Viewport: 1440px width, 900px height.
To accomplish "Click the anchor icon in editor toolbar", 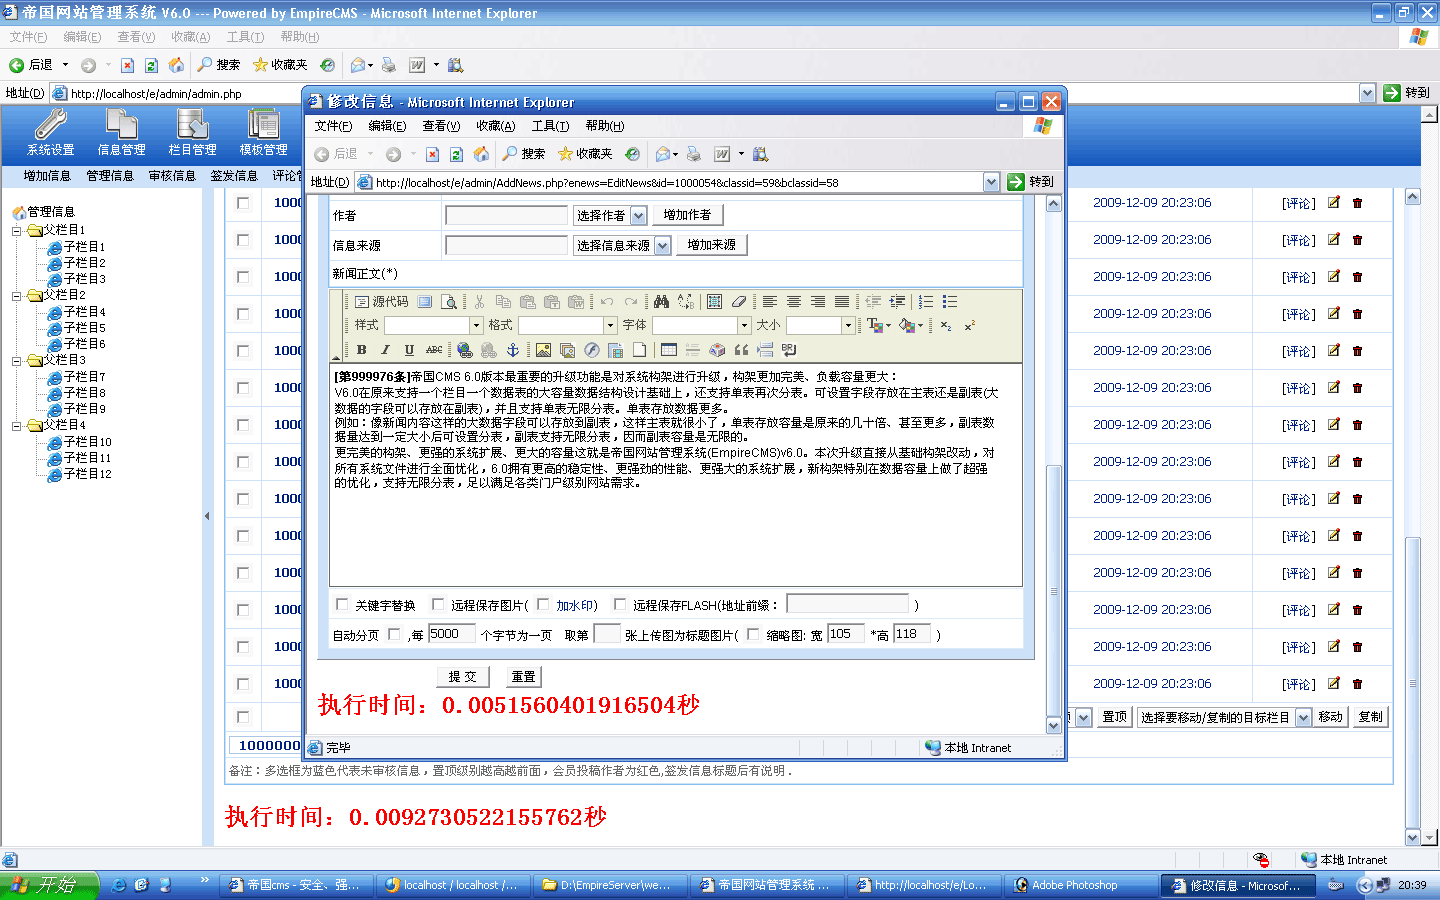I will coord(513,350).
